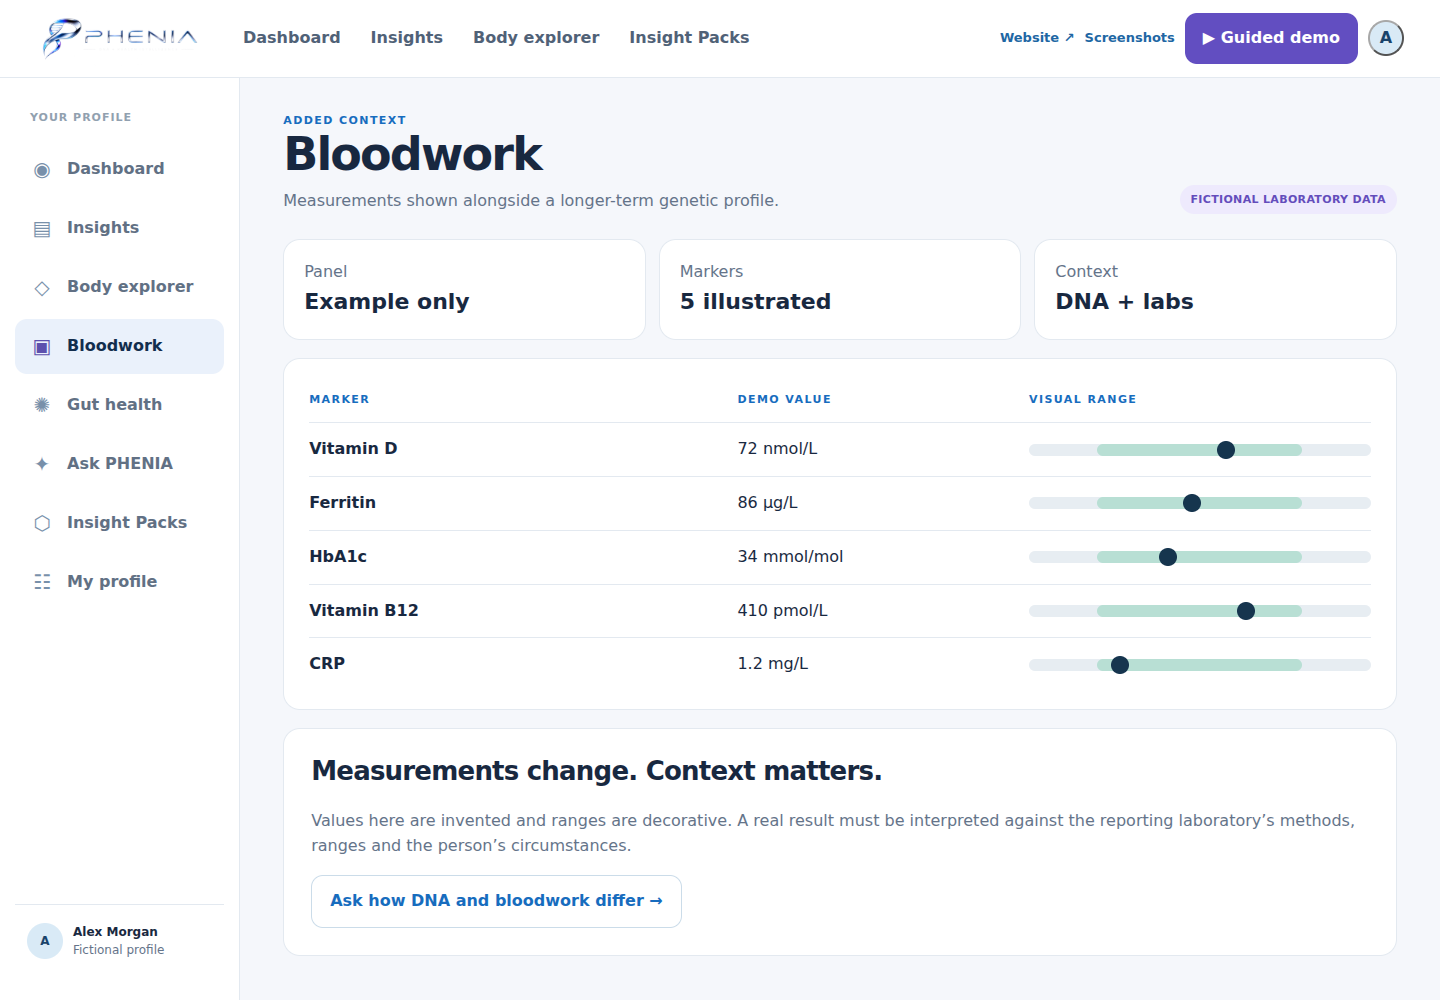Open Insight Packs in top navigation
Viewport: 1440px width, 1000px height.
point(689,37)
